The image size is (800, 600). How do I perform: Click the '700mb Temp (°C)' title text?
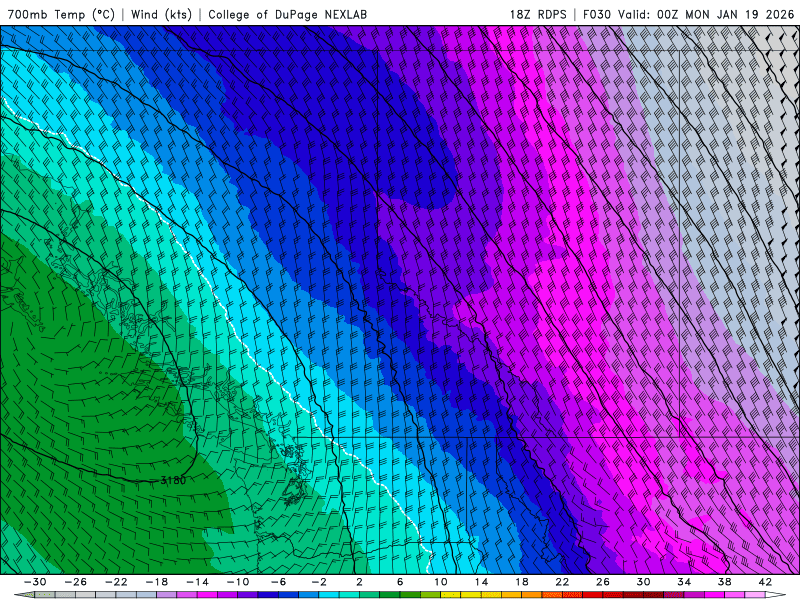coord(61,14)
